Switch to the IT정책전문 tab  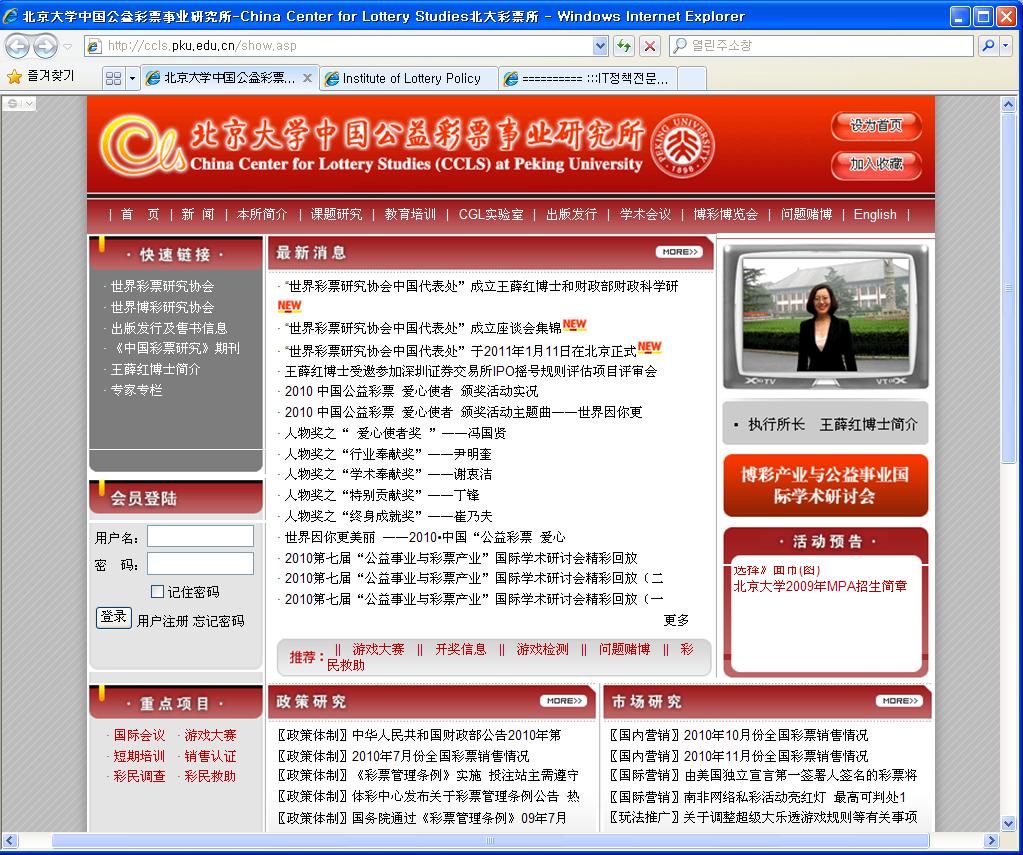[587, 78]
